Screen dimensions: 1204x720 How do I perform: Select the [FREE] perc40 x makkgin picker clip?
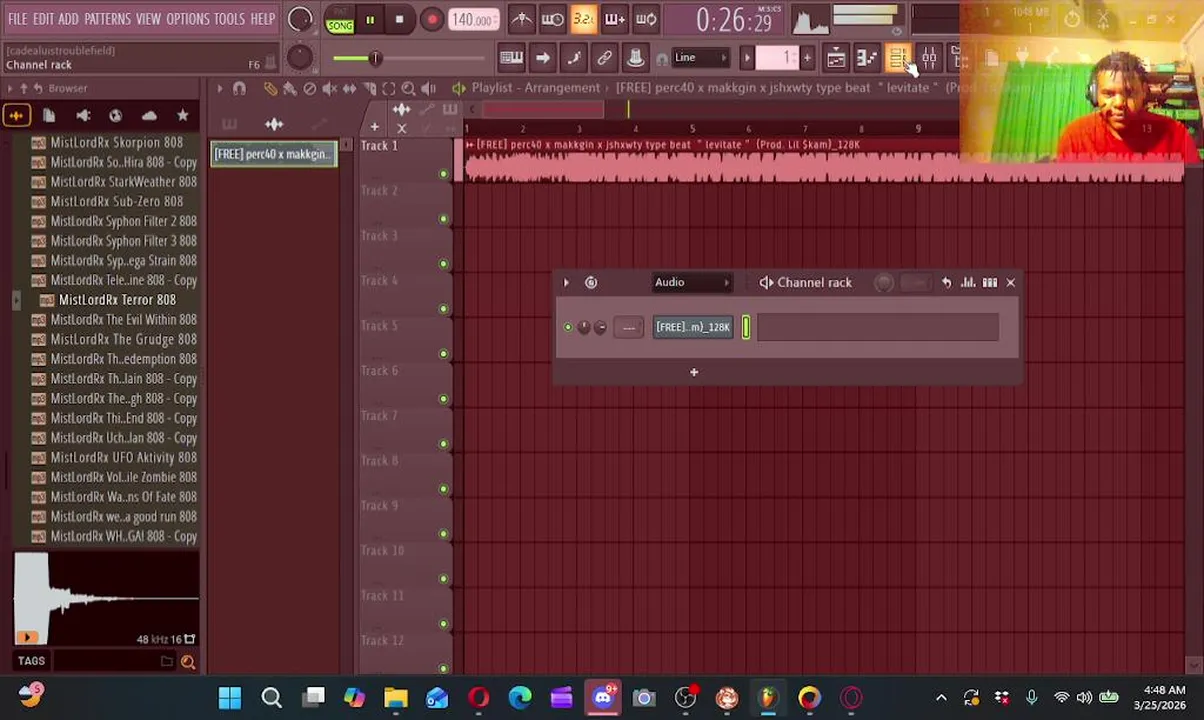click(273, 154)
